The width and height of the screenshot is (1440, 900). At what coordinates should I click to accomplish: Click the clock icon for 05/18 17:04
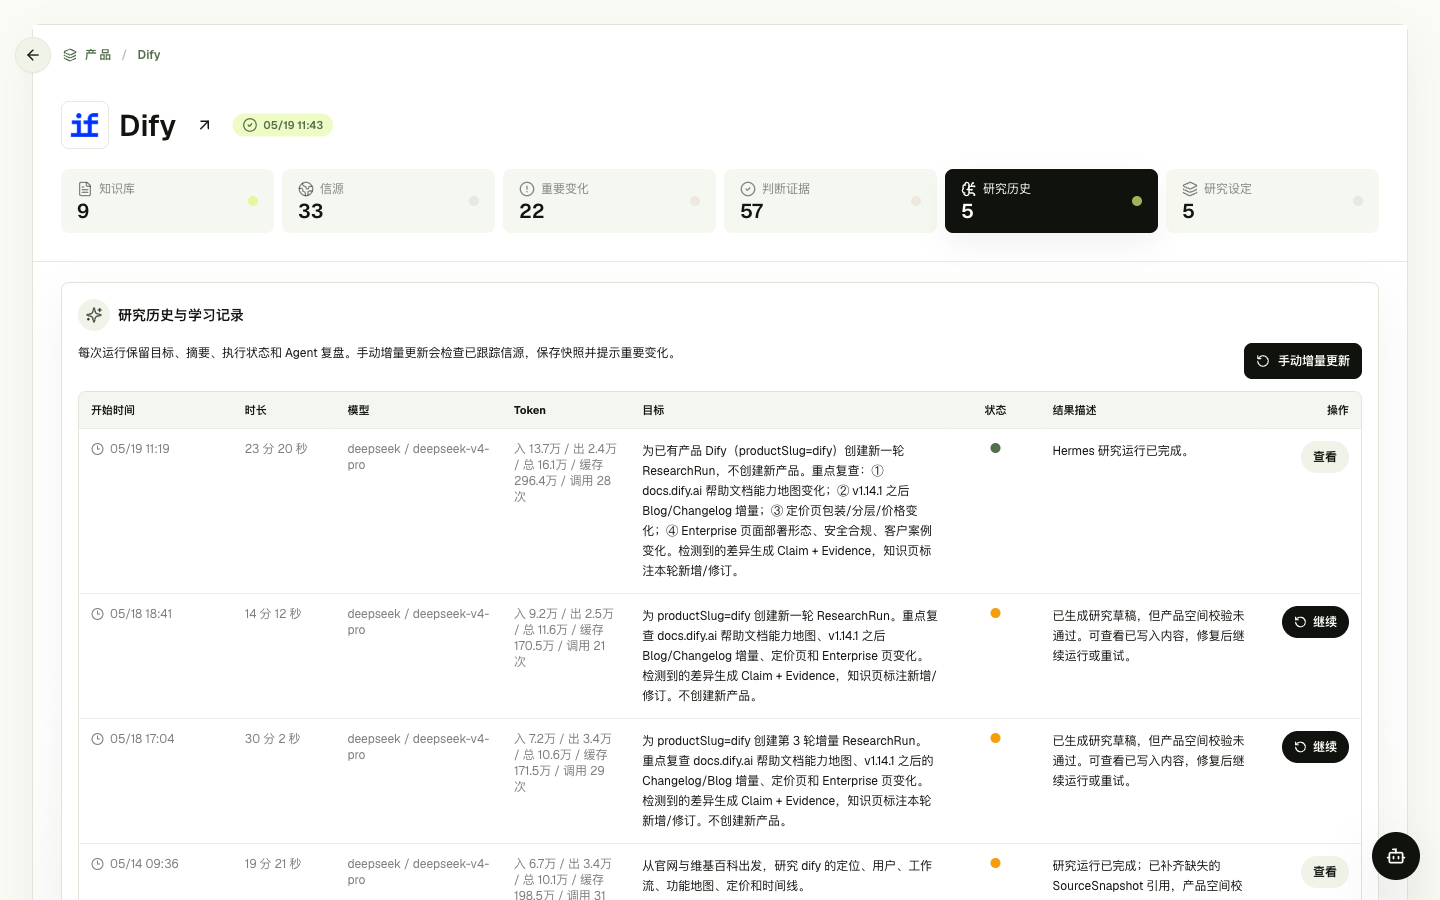click(x=98, y=739)
